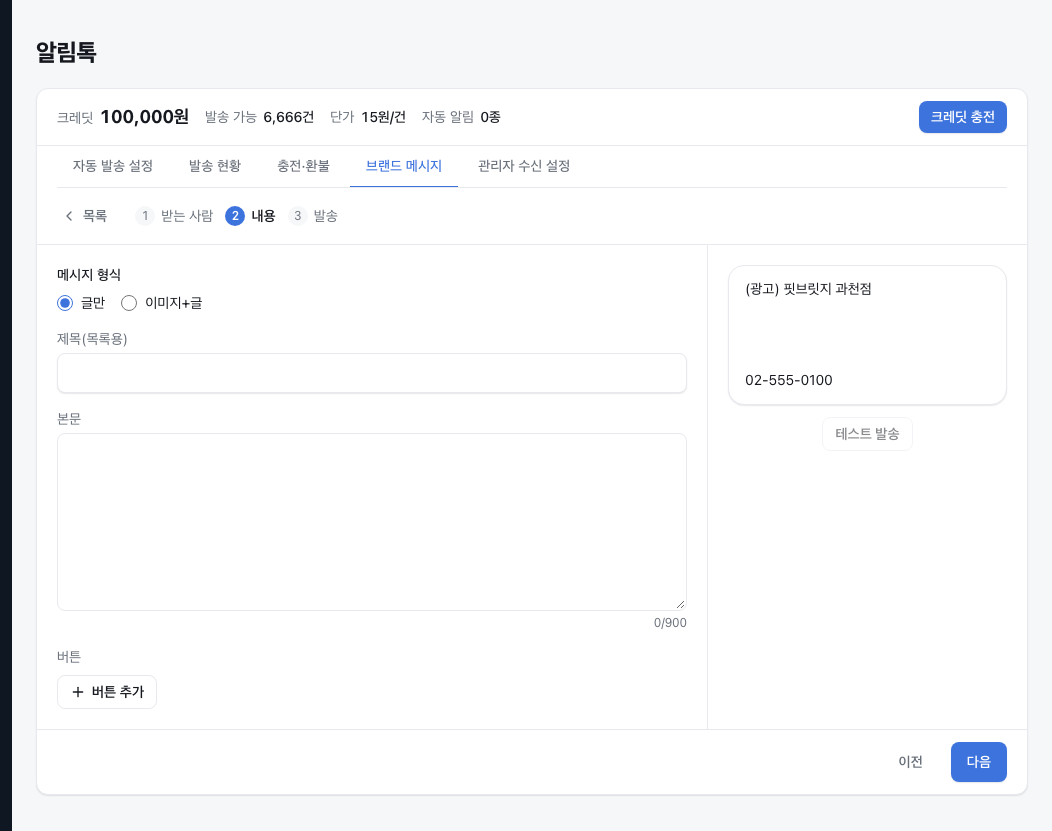Focus the 제목(목록용) input field
The height and width of the screenshot is (831, 1052).
[372, 373]
